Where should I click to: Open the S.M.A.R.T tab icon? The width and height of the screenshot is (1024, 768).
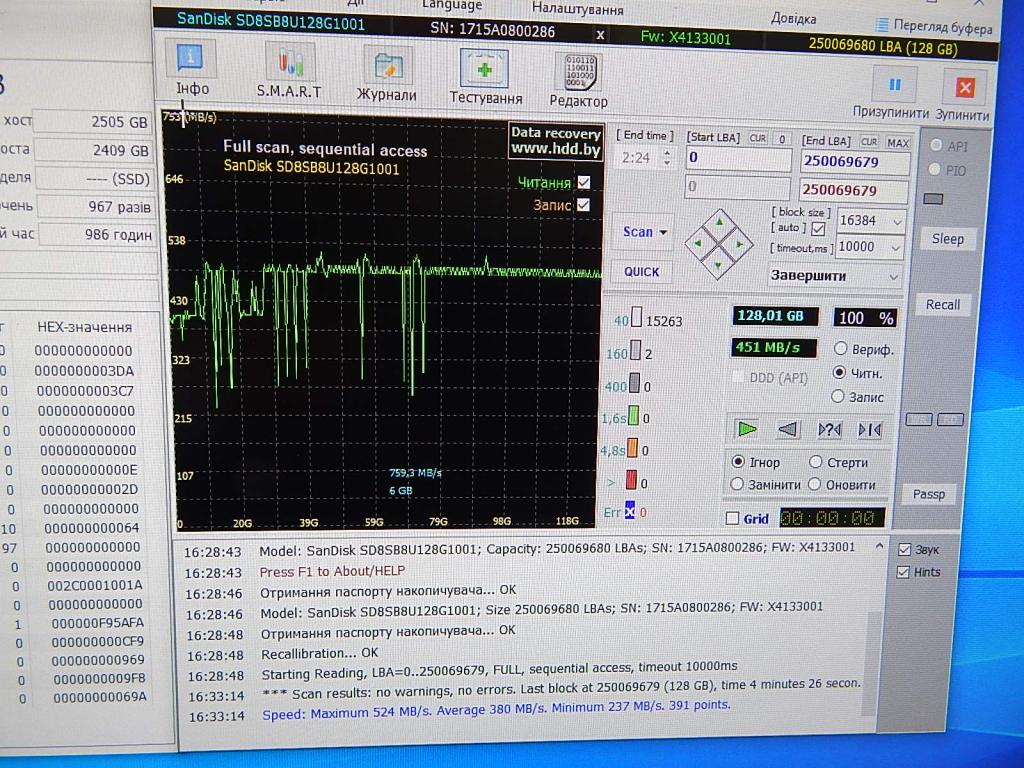coord(289,64)
